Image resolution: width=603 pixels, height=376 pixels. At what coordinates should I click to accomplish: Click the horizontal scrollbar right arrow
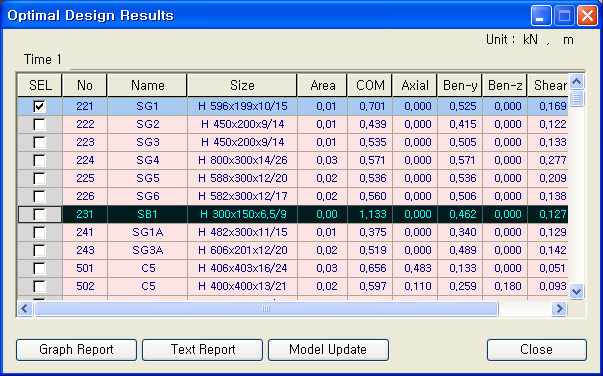[560, 308]
